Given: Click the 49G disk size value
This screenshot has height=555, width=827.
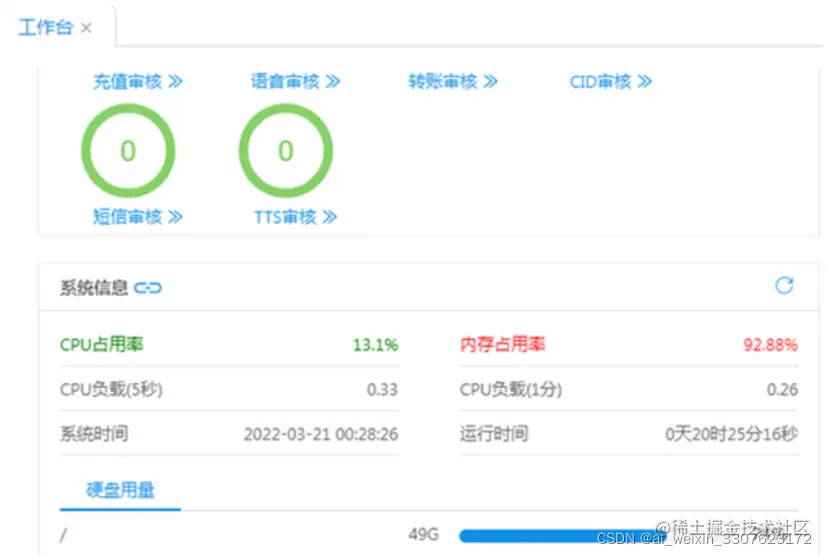Looking at the screenshot, I should (x=423, y=534).
